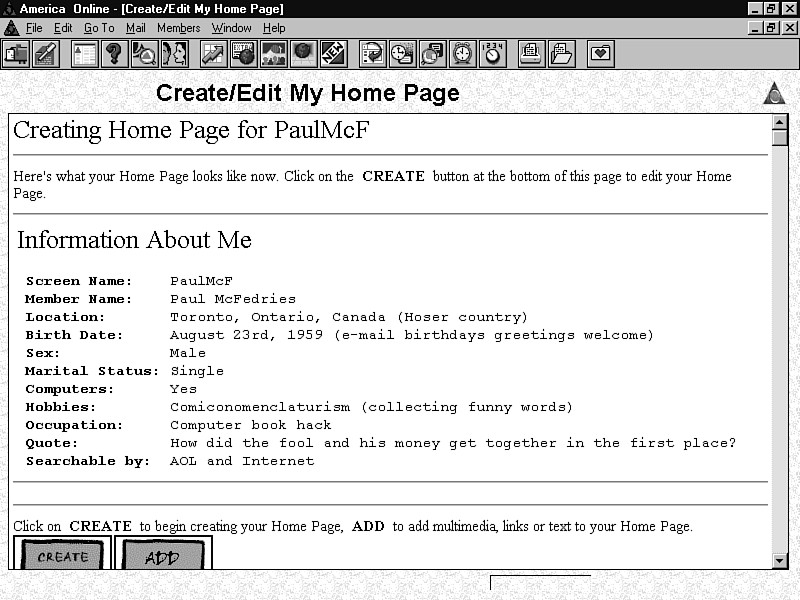Click the 'Birth Date:' label

pos(74,335)
